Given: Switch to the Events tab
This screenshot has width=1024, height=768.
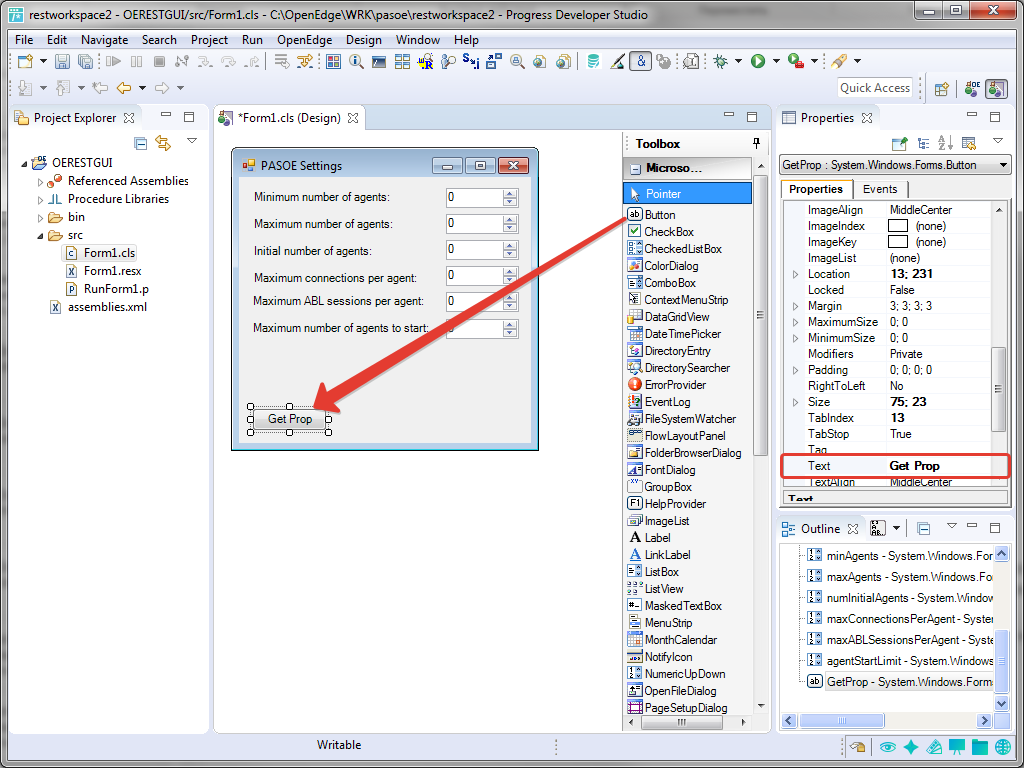Looking at the screenshot, I should pyautogui.click(x=880, y=189).
